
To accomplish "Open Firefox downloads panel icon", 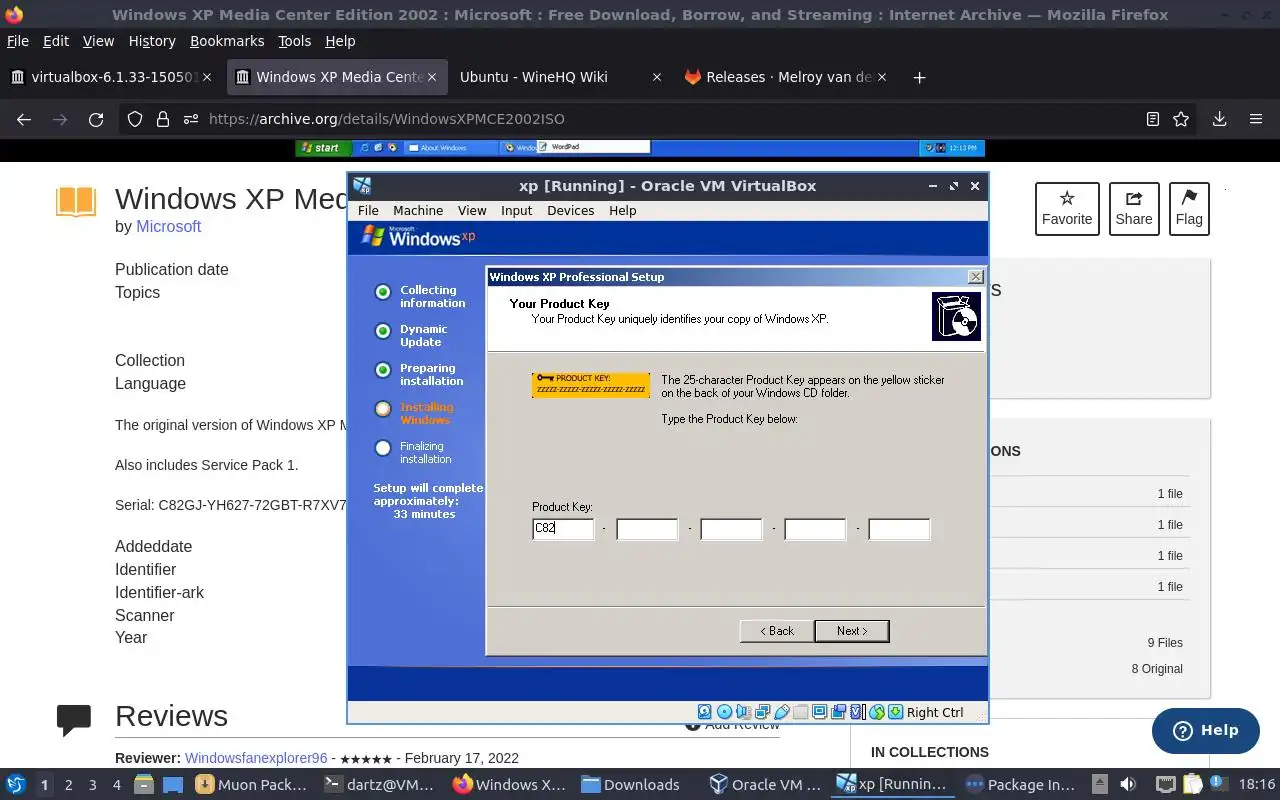I will click(x=1219, y=119).
